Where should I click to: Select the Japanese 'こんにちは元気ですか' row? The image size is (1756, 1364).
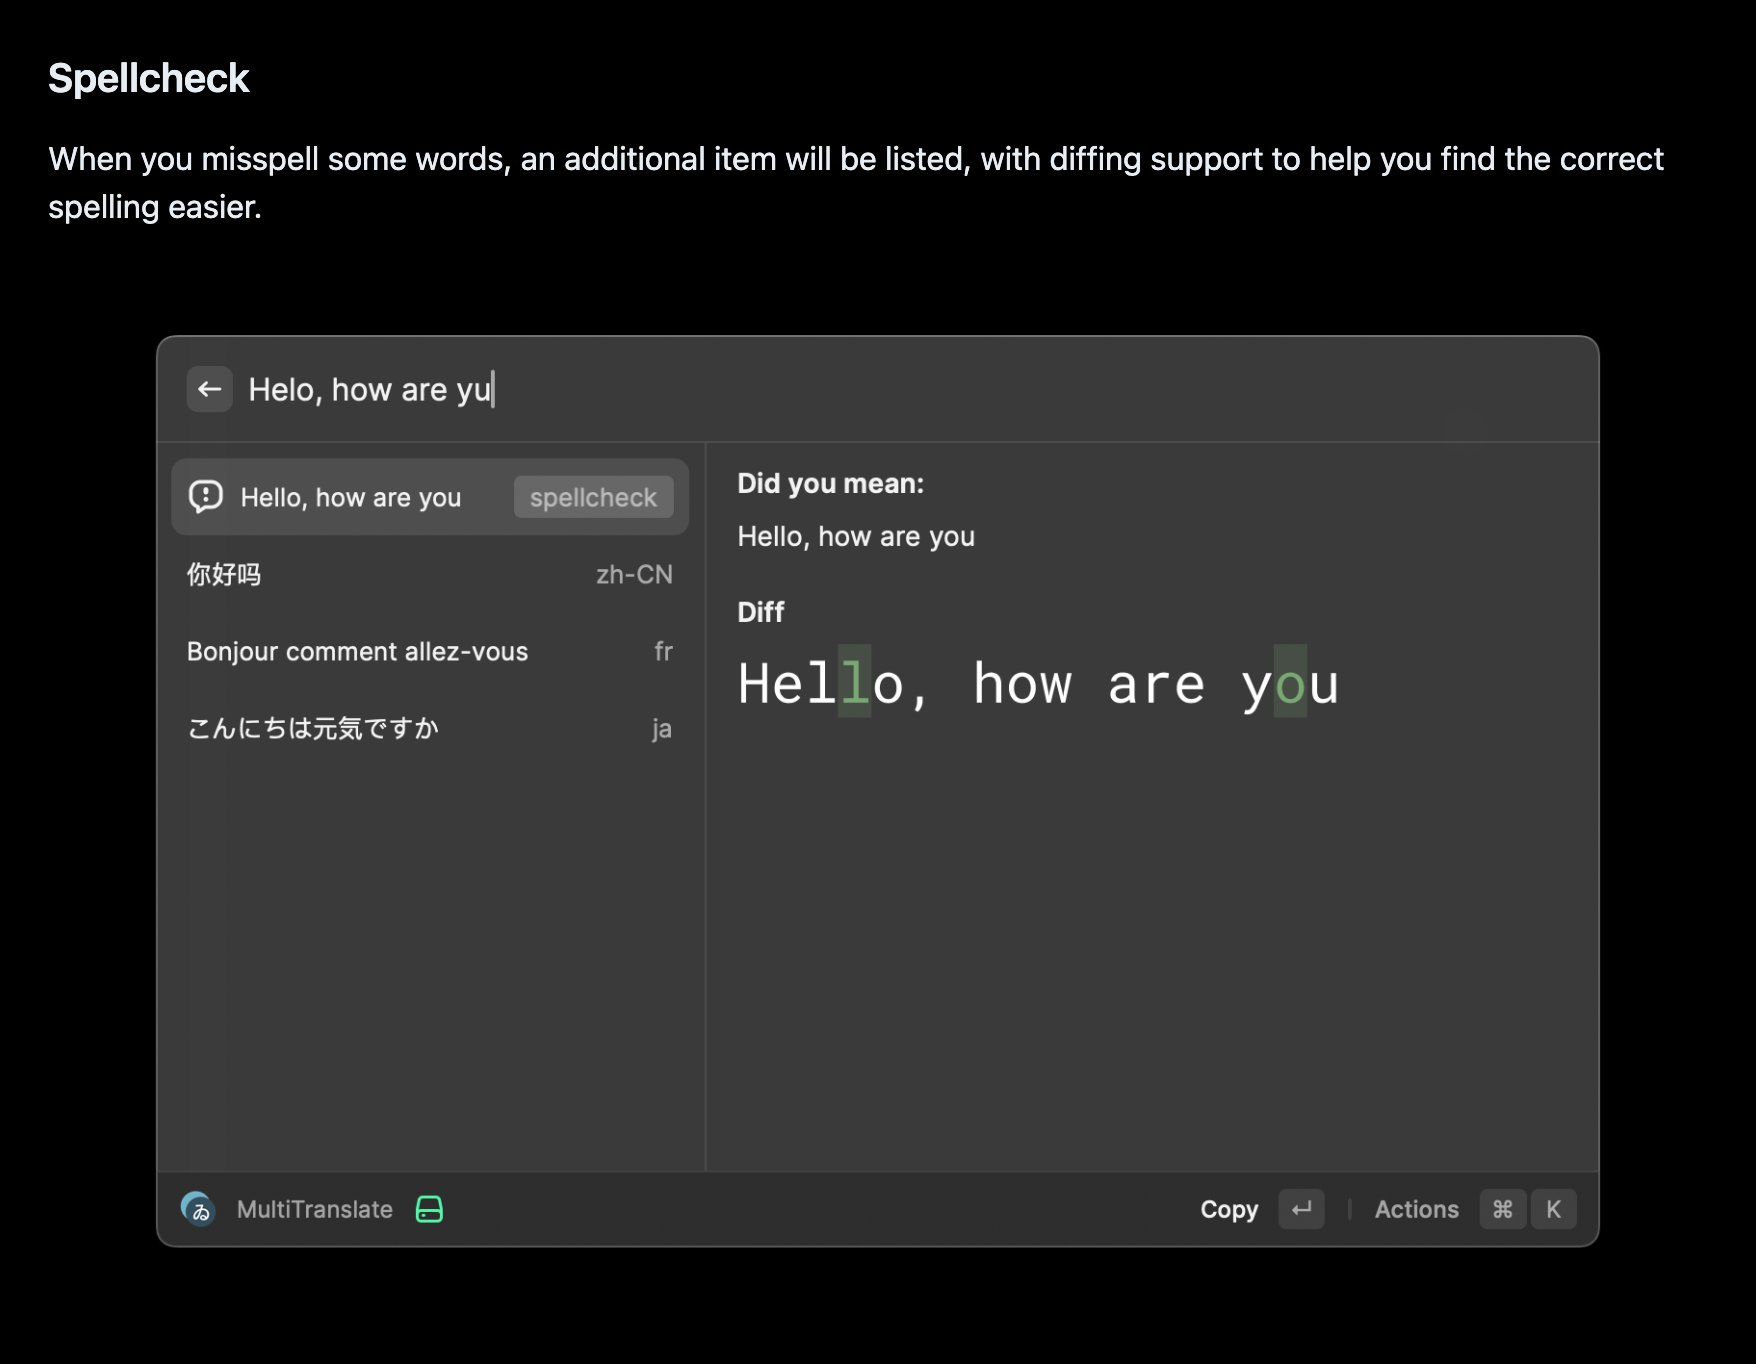pos(430,728)
